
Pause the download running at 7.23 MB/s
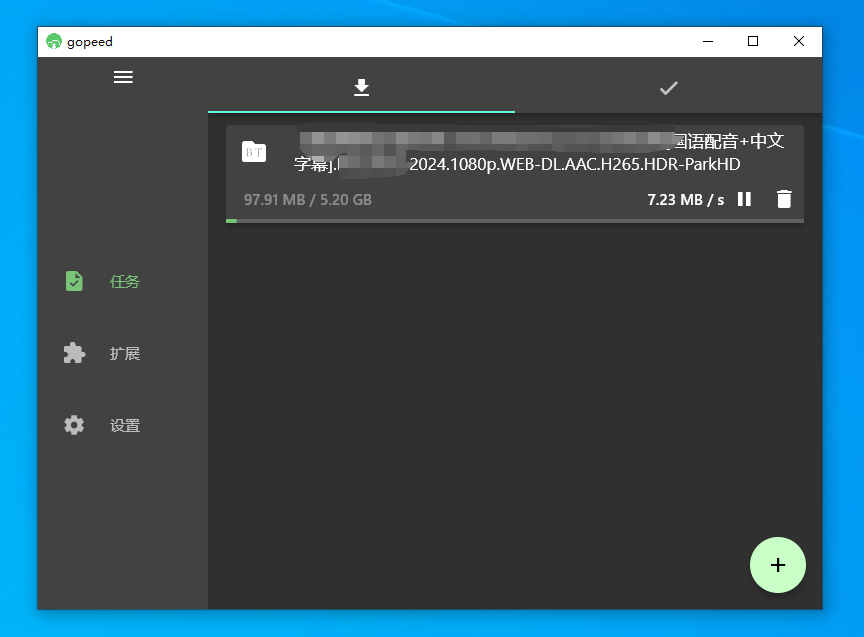click(x=744, y=199)
